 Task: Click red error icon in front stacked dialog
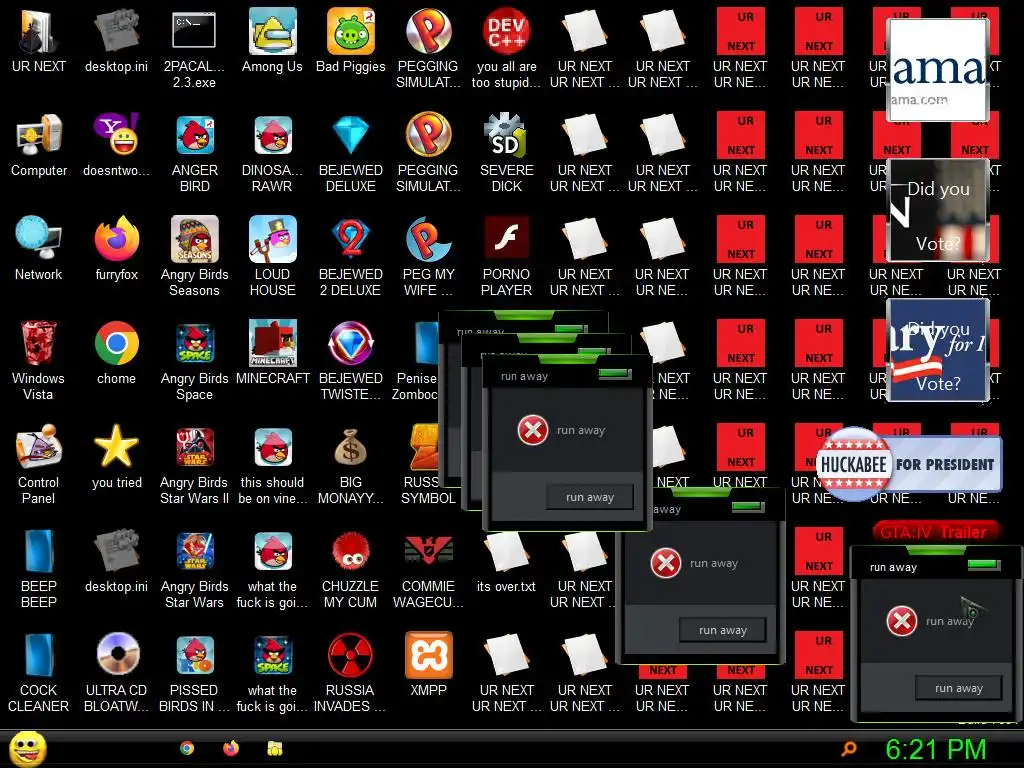coord(533,430)
